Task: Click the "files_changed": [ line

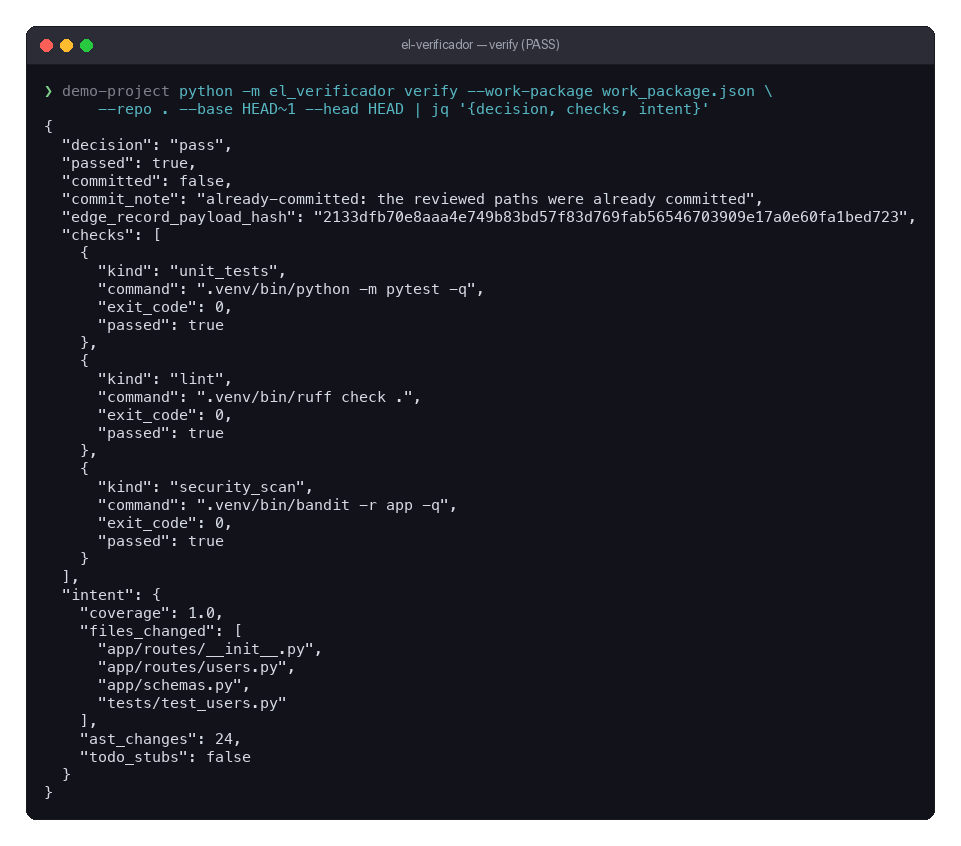Action: 161,631
